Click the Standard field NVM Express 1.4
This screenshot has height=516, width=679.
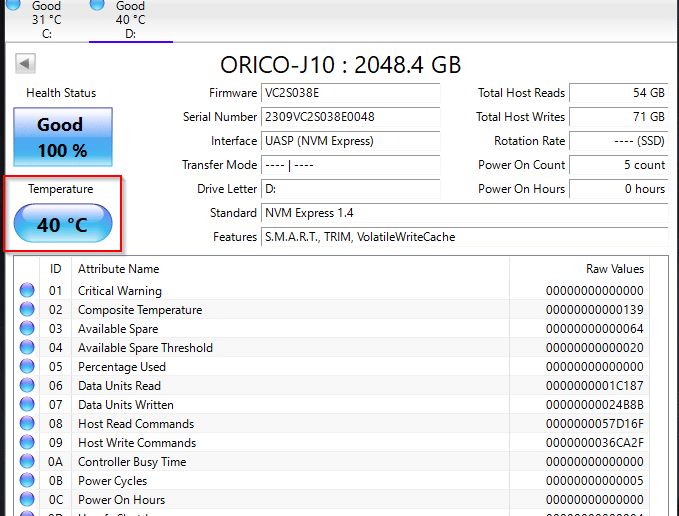pyautogui.click(x=465, y=213)
